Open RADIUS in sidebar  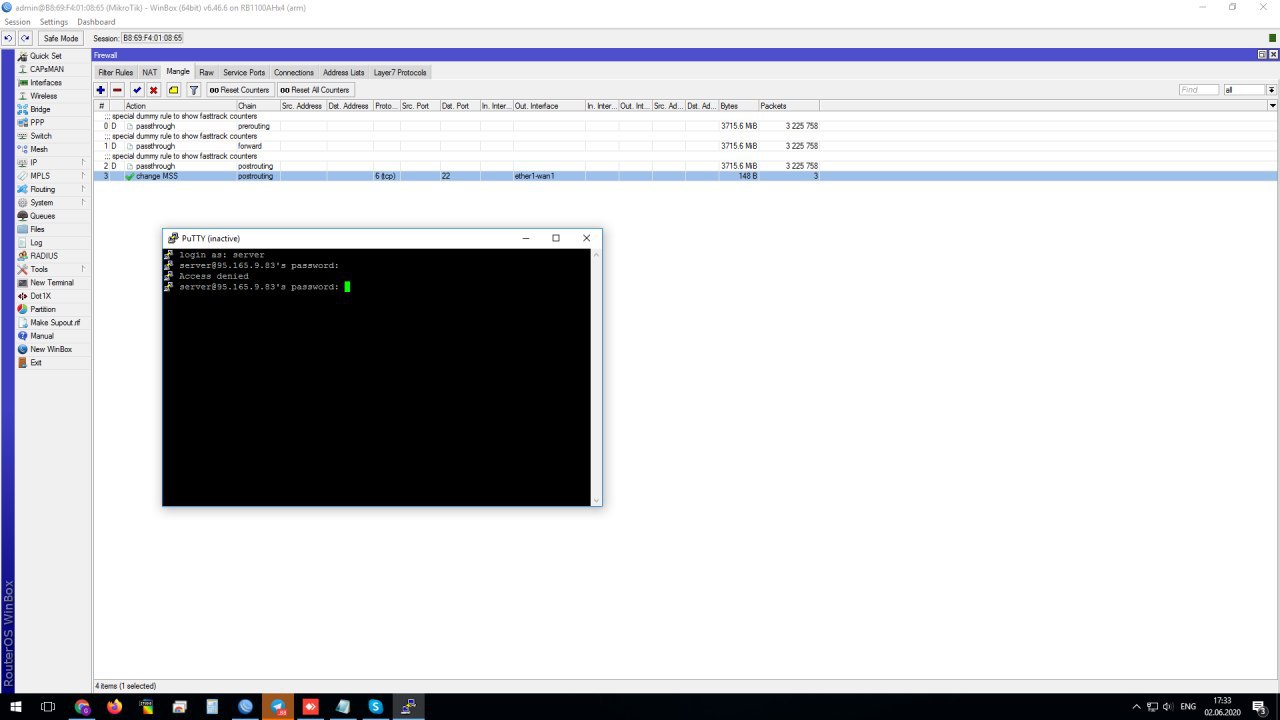click(x=43, y=256)
